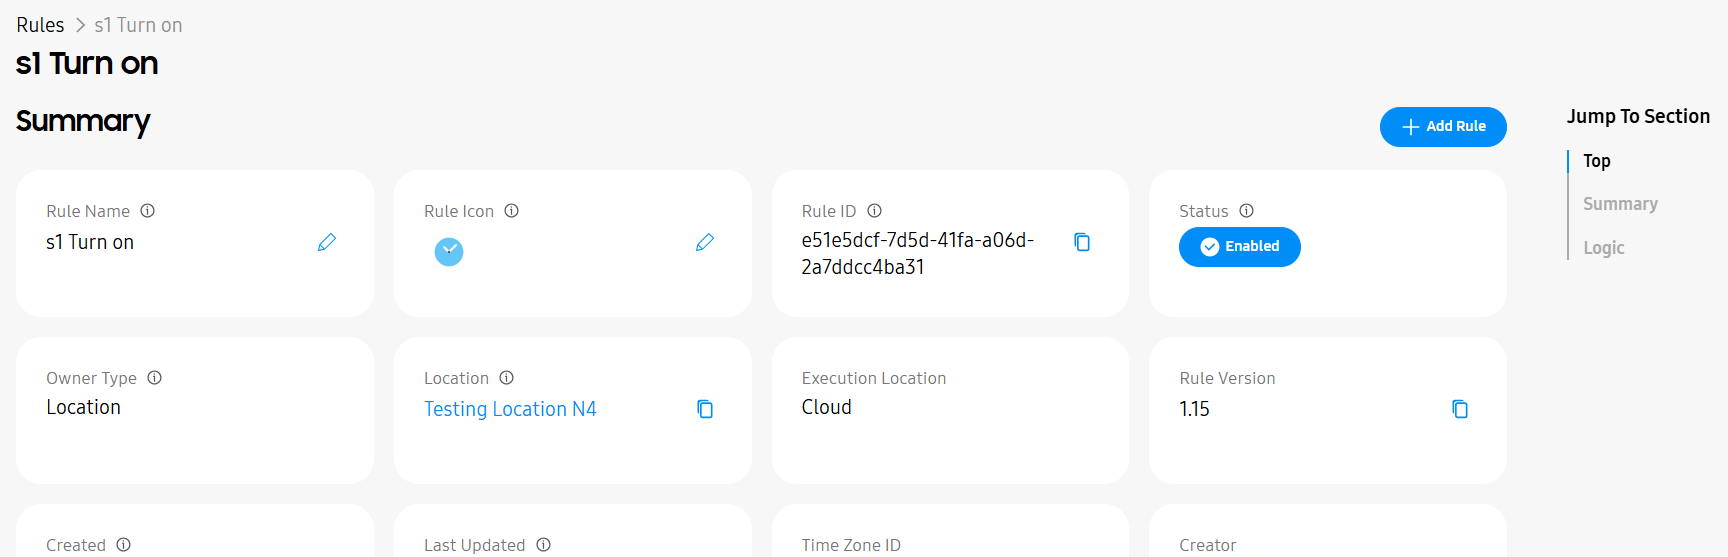Screen dimensions: 1728x557
Task: Click the info icon beside Created
Action: click(x=124, y=545)
